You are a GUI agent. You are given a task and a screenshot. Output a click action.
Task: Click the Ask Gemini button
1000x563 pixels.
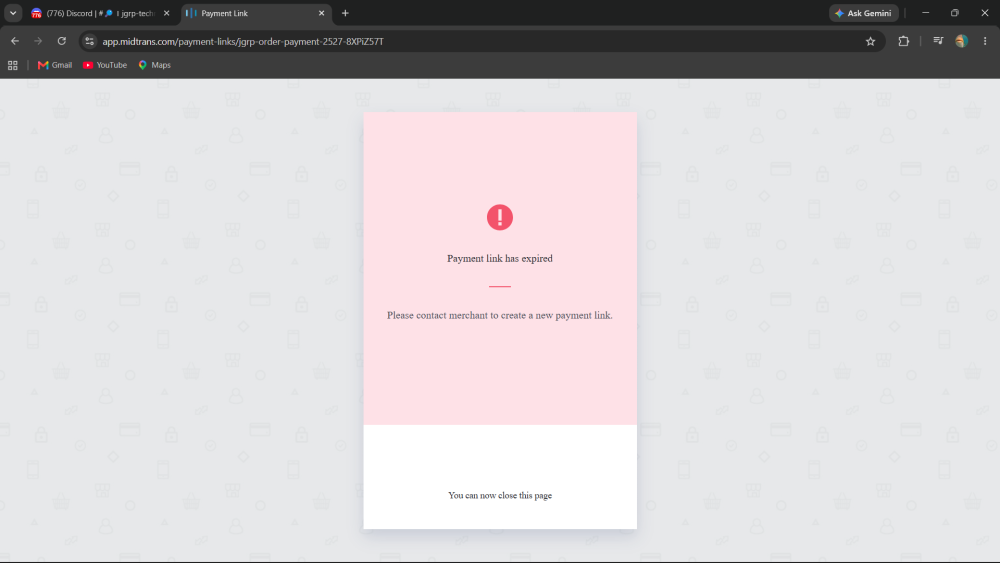[864, 13]
